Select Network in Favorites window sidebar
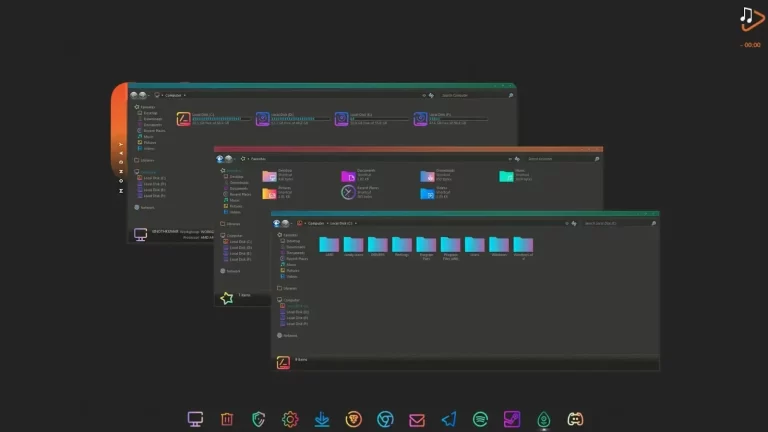768x432 pixels. click(x=230, y=271)
